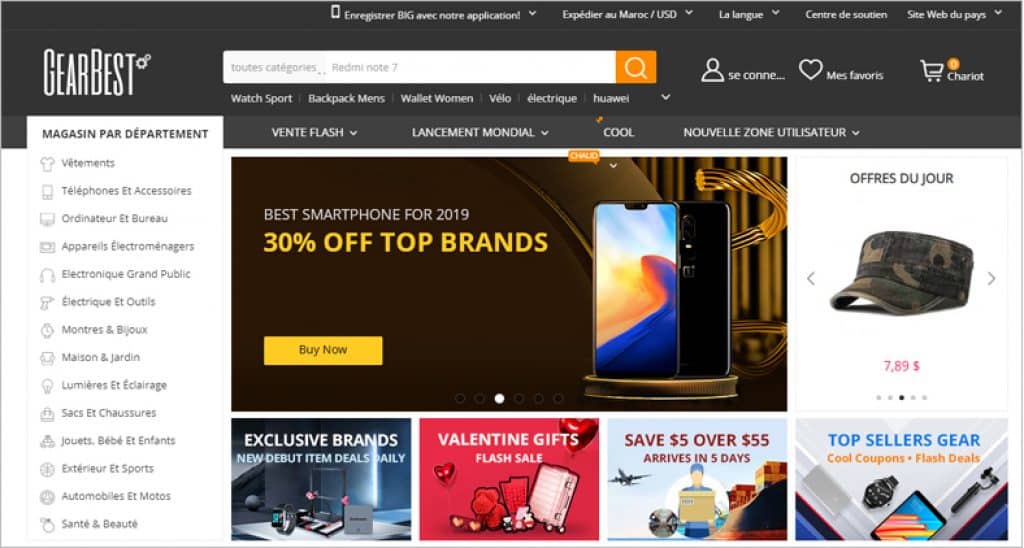Open Téléphones Et Accessoires category
1024x548 pixels.
click(x=126, y=191)
